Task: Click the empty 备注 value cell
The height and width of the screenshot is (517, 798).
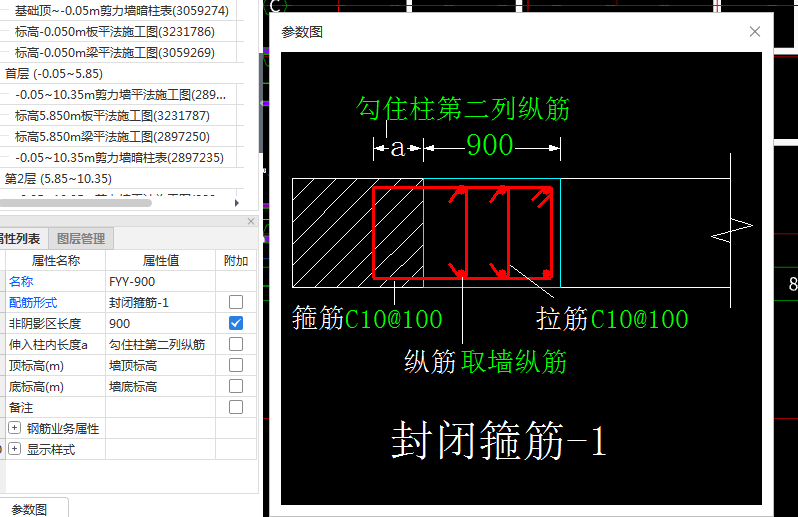Action: pyautogui.click(x=160, y=407)
